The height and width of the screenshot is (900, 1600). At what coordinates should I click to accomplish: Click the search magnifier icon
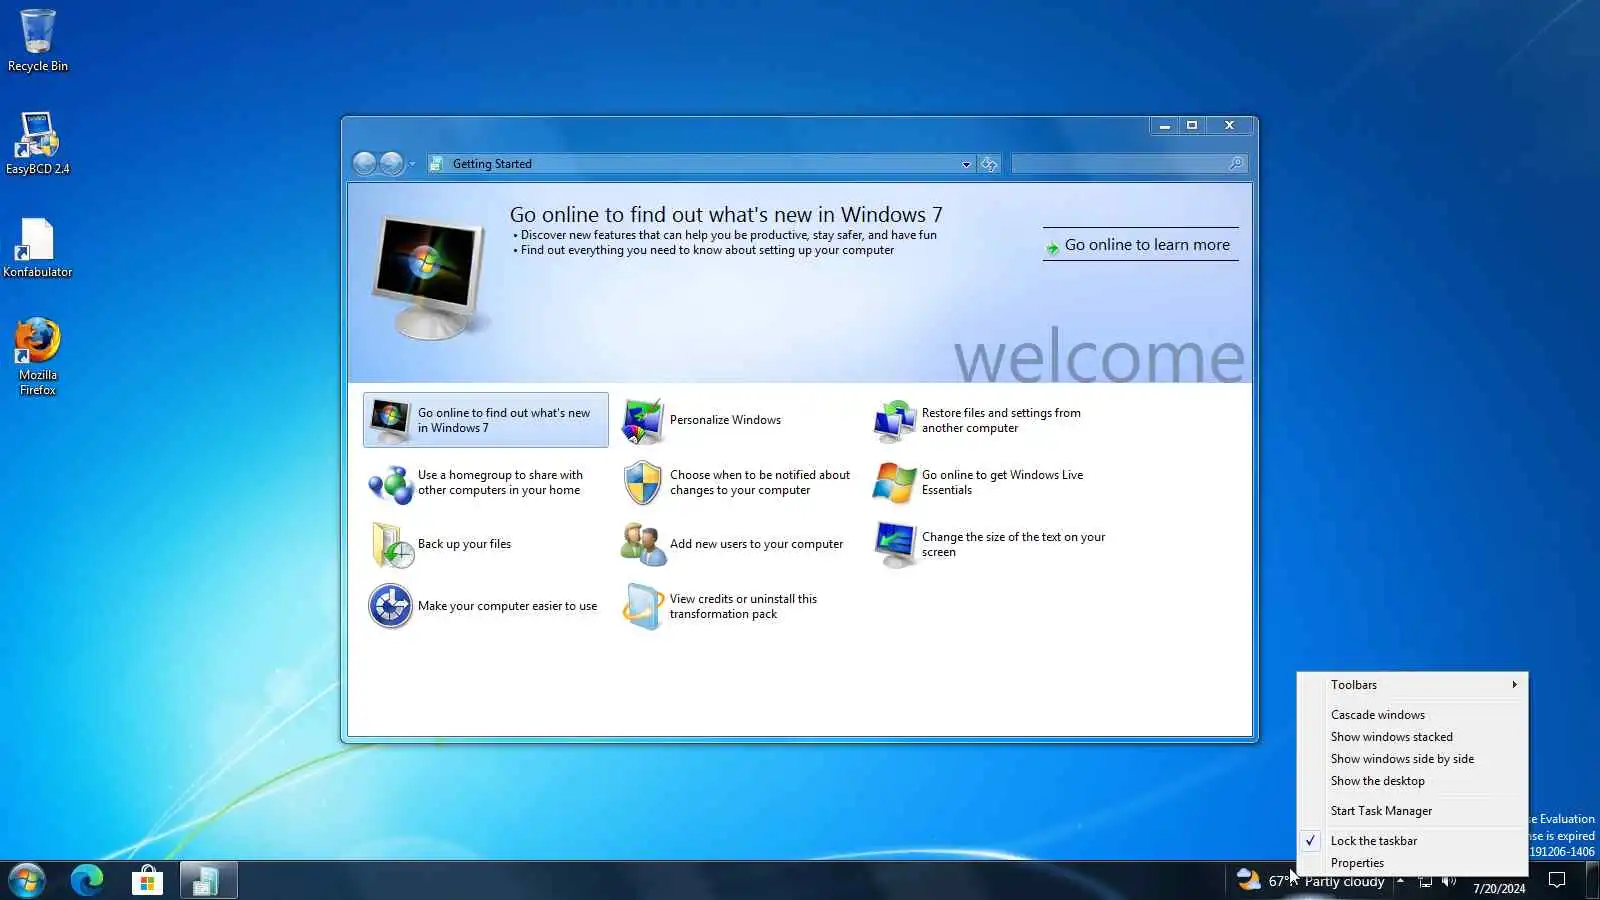tap(1236, 164)
